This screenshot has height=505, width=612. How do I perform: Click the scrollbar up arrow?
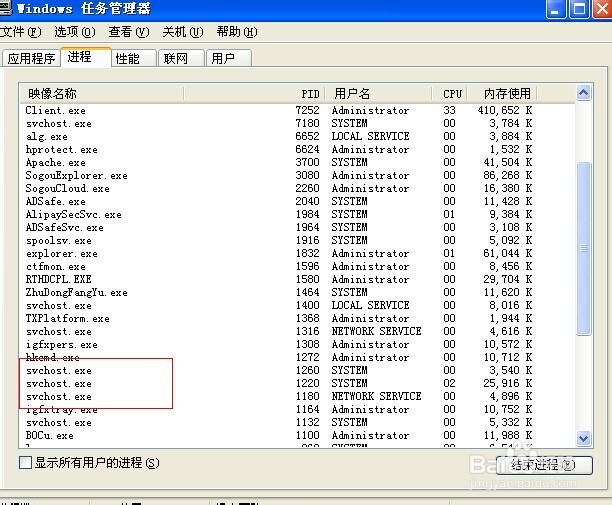click(x=584, y=93)
